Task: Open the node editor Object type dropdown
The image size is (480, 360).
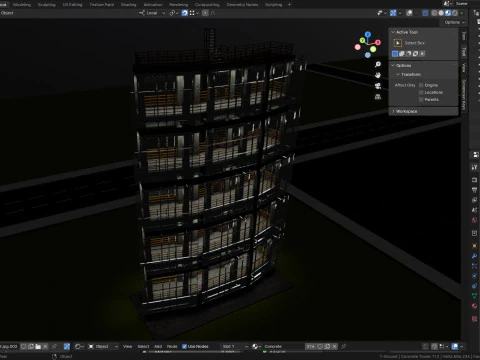Action: point(103,347)
